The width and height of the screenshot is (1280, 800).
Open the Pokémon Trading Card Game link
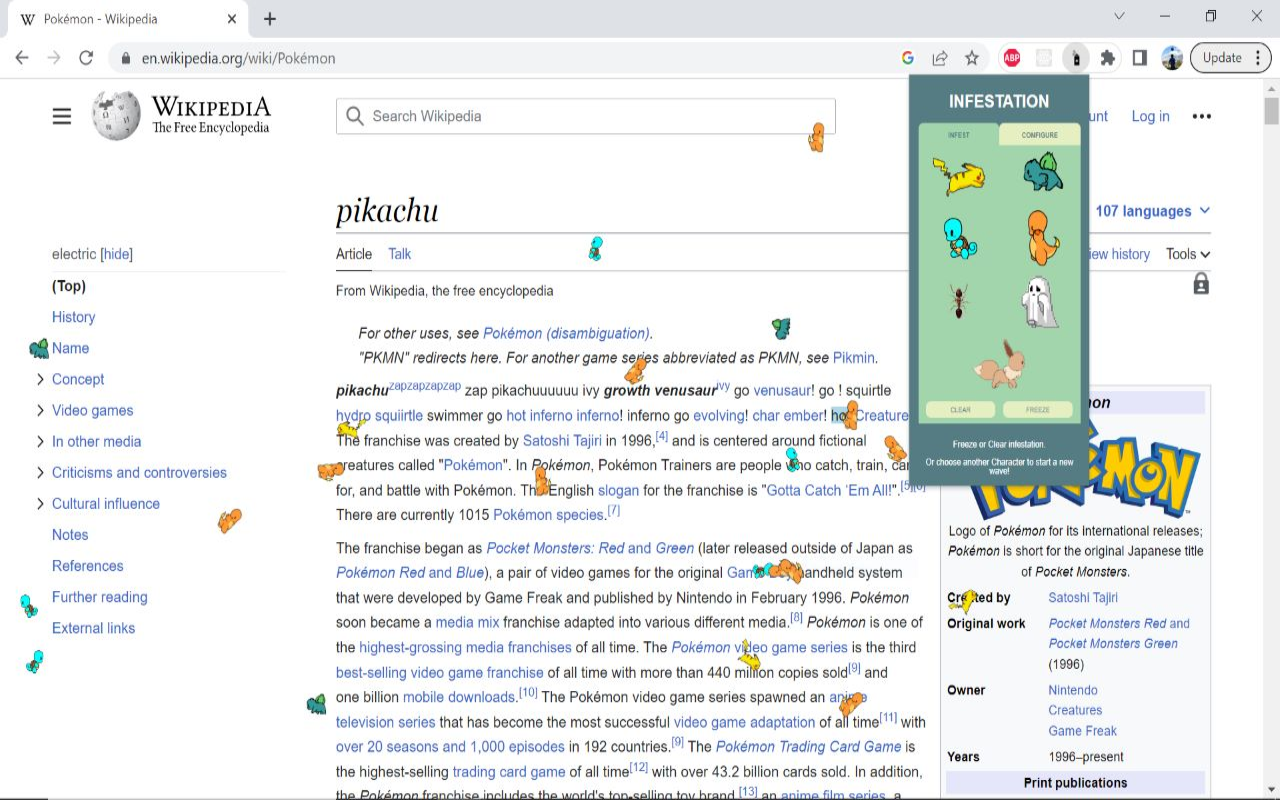808,747
